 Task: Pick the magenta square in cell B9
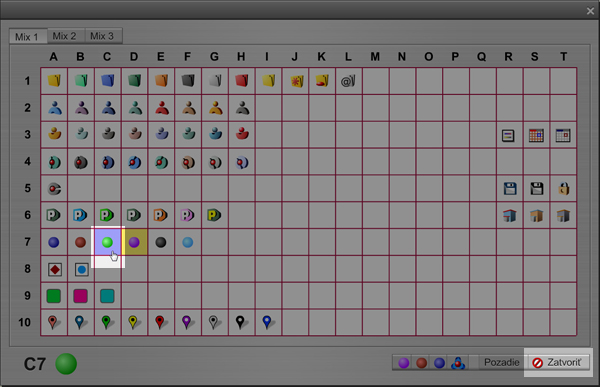80,296
